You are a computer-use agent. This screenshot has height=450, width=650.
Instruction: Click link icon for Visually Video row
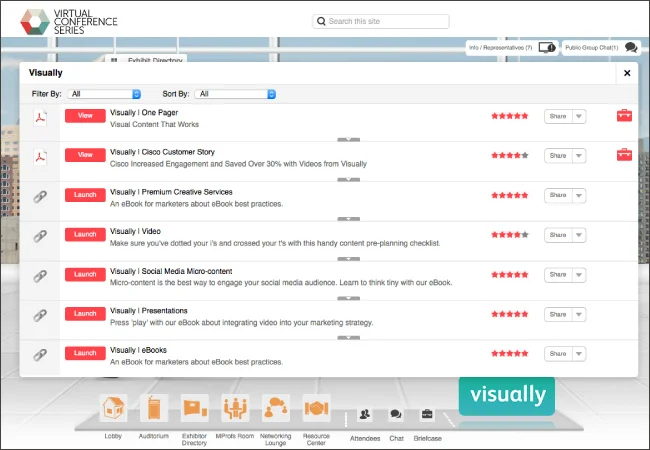[x=40, y=236]
